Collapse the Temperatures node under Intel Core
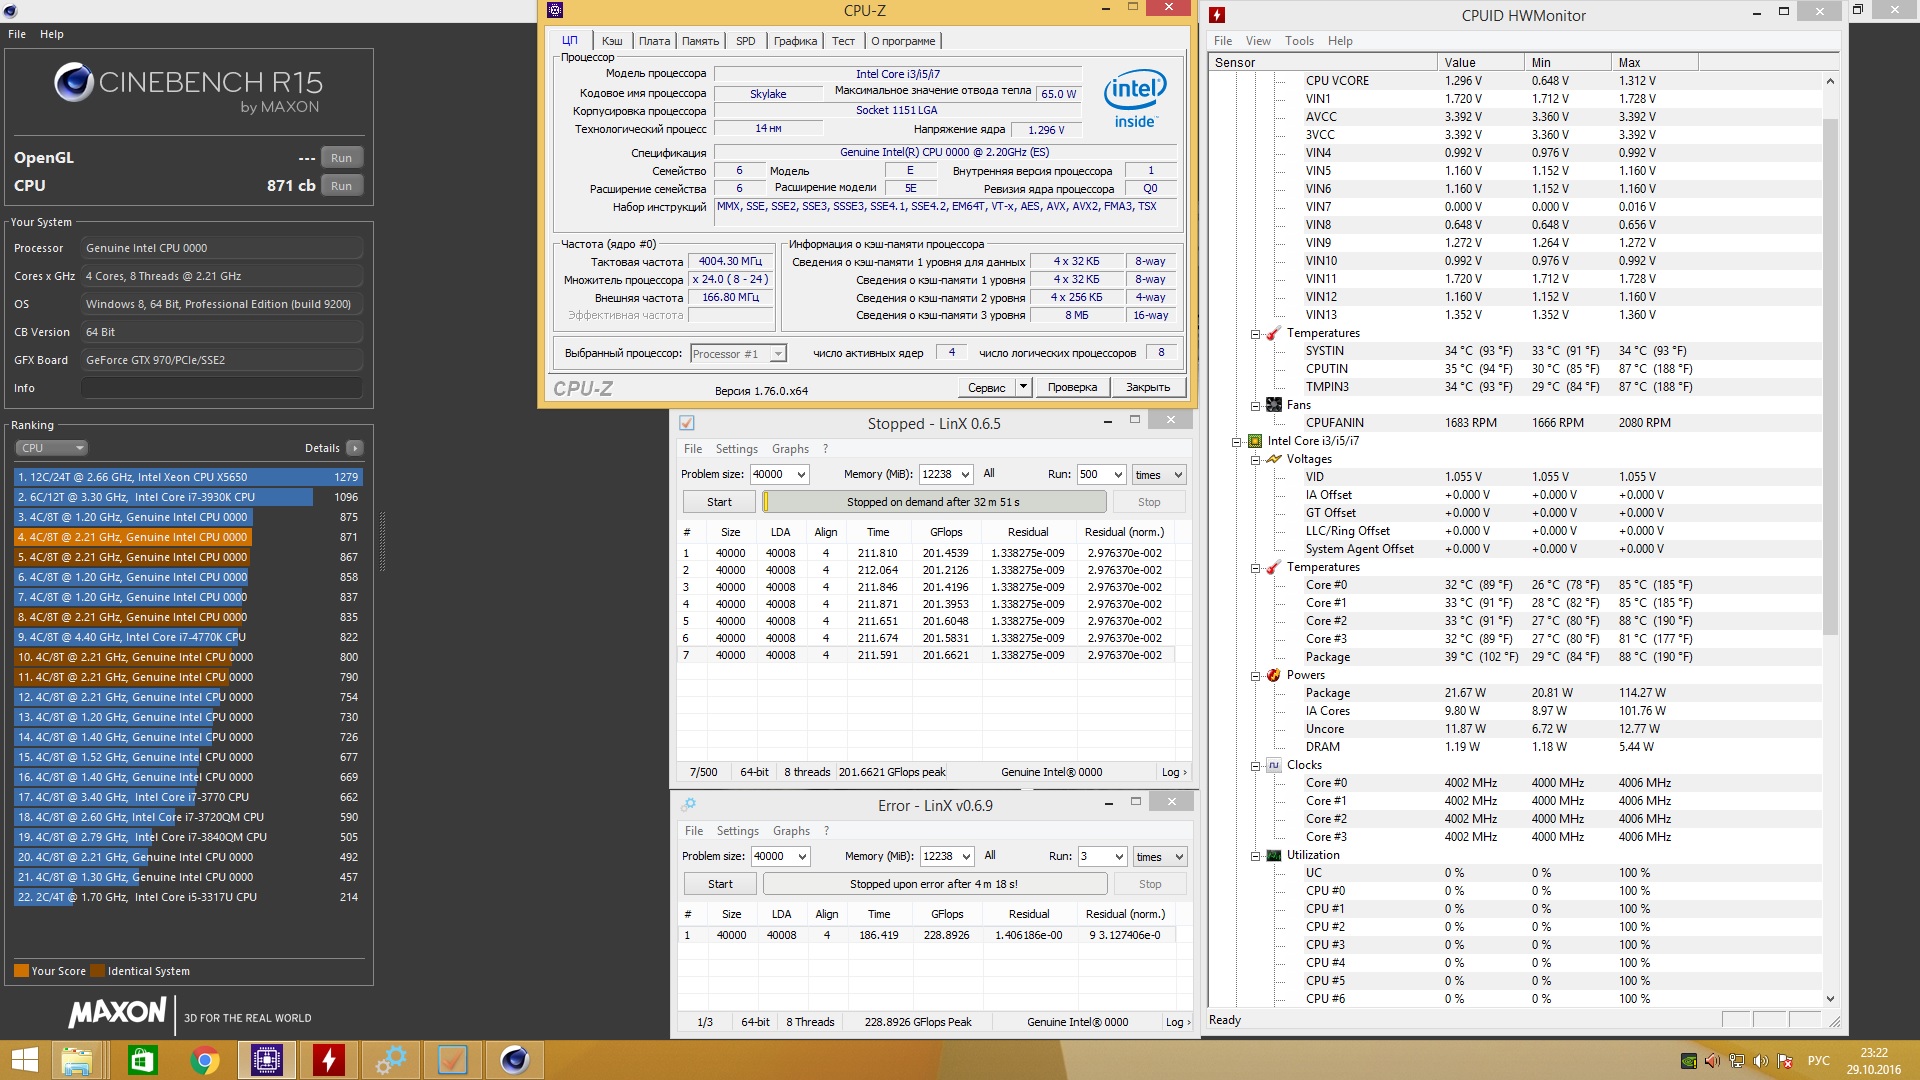This screenshot has width=1920, height=1080. 1256,568
